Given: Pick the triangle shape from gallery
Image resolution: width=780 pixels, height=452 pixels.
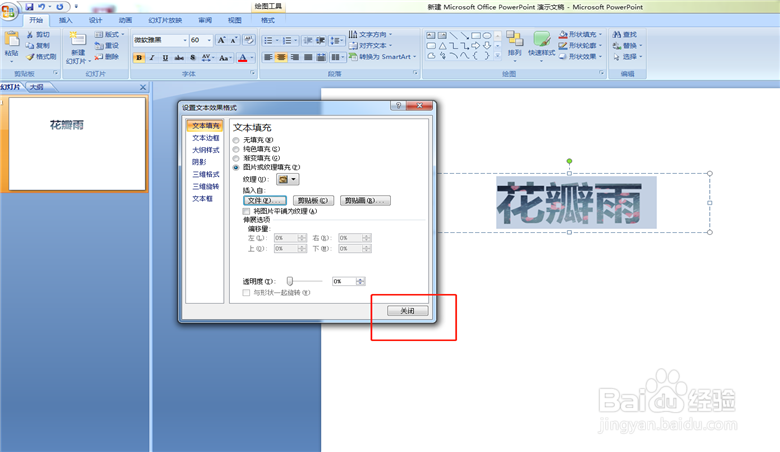Looking at the screenshot, I should pos(442,46).
